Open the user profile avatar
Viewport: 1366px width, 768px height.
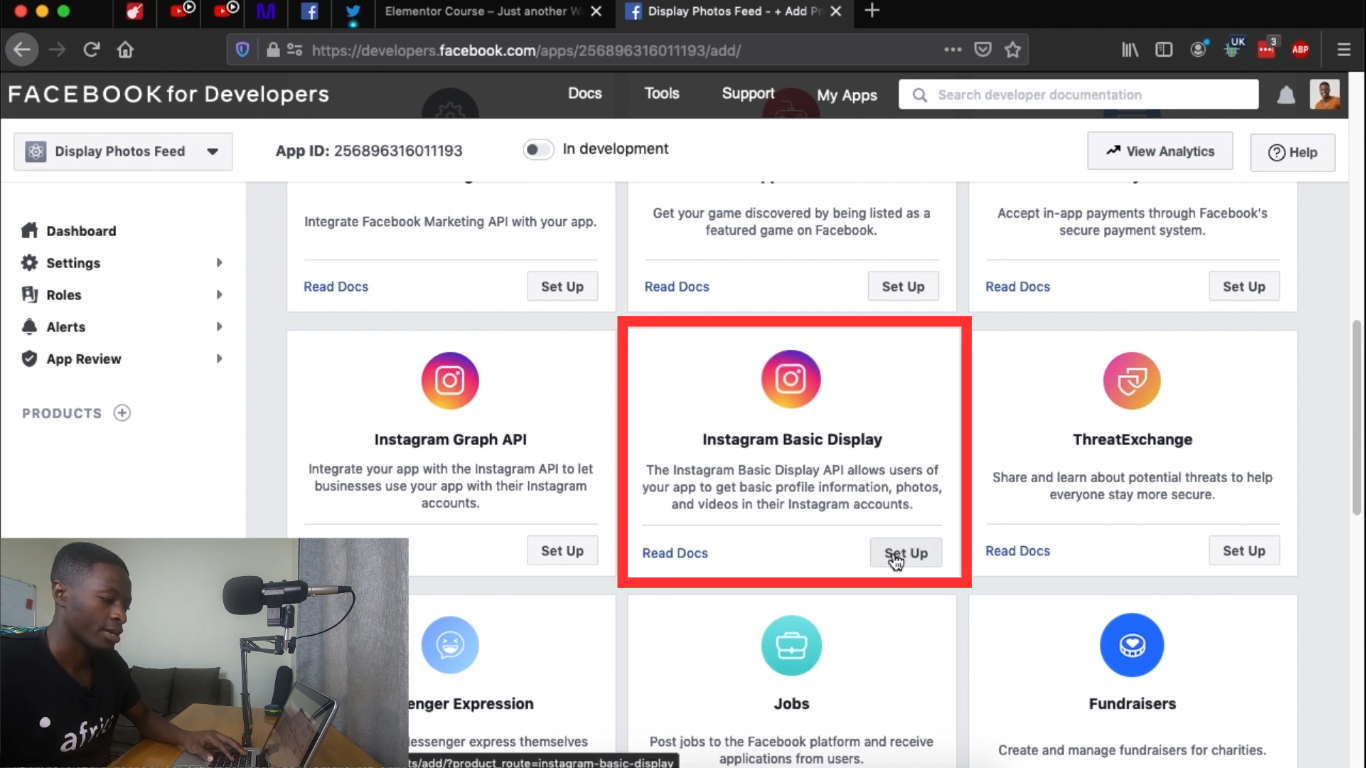pyautogui.click(x=1325, y=95)
